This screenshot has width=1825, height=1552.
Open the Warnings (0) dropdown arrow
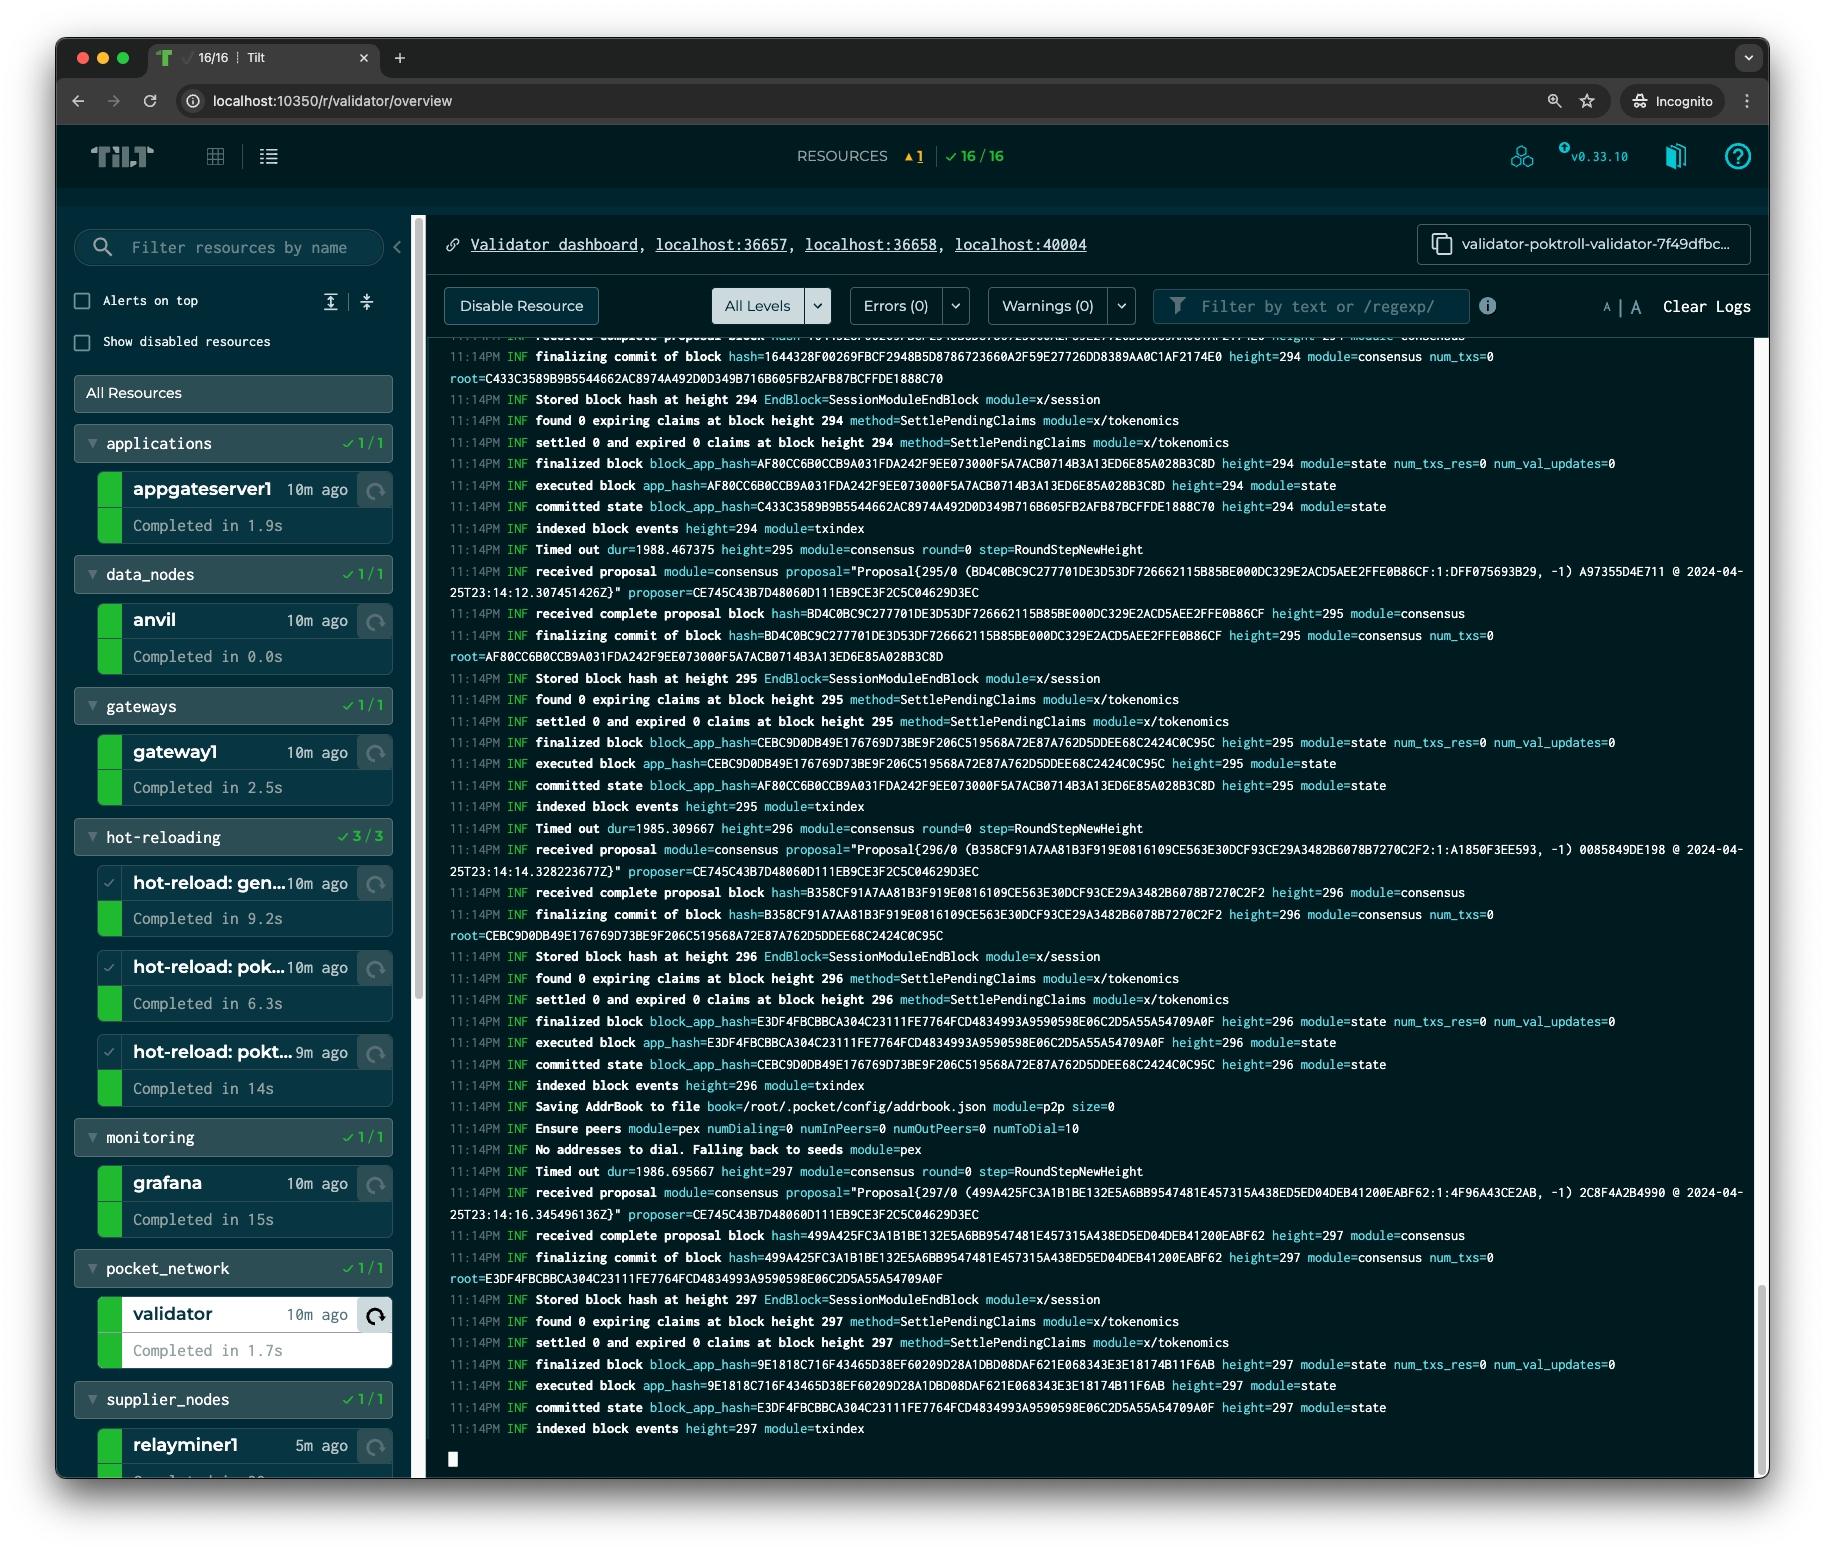(x=1121, y=306)
